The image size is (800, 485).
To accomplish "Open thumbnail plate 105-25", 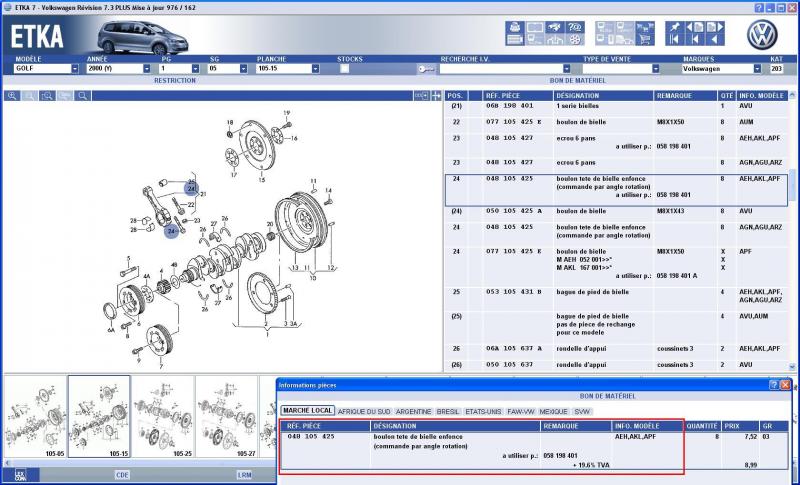I will (163, 417).
